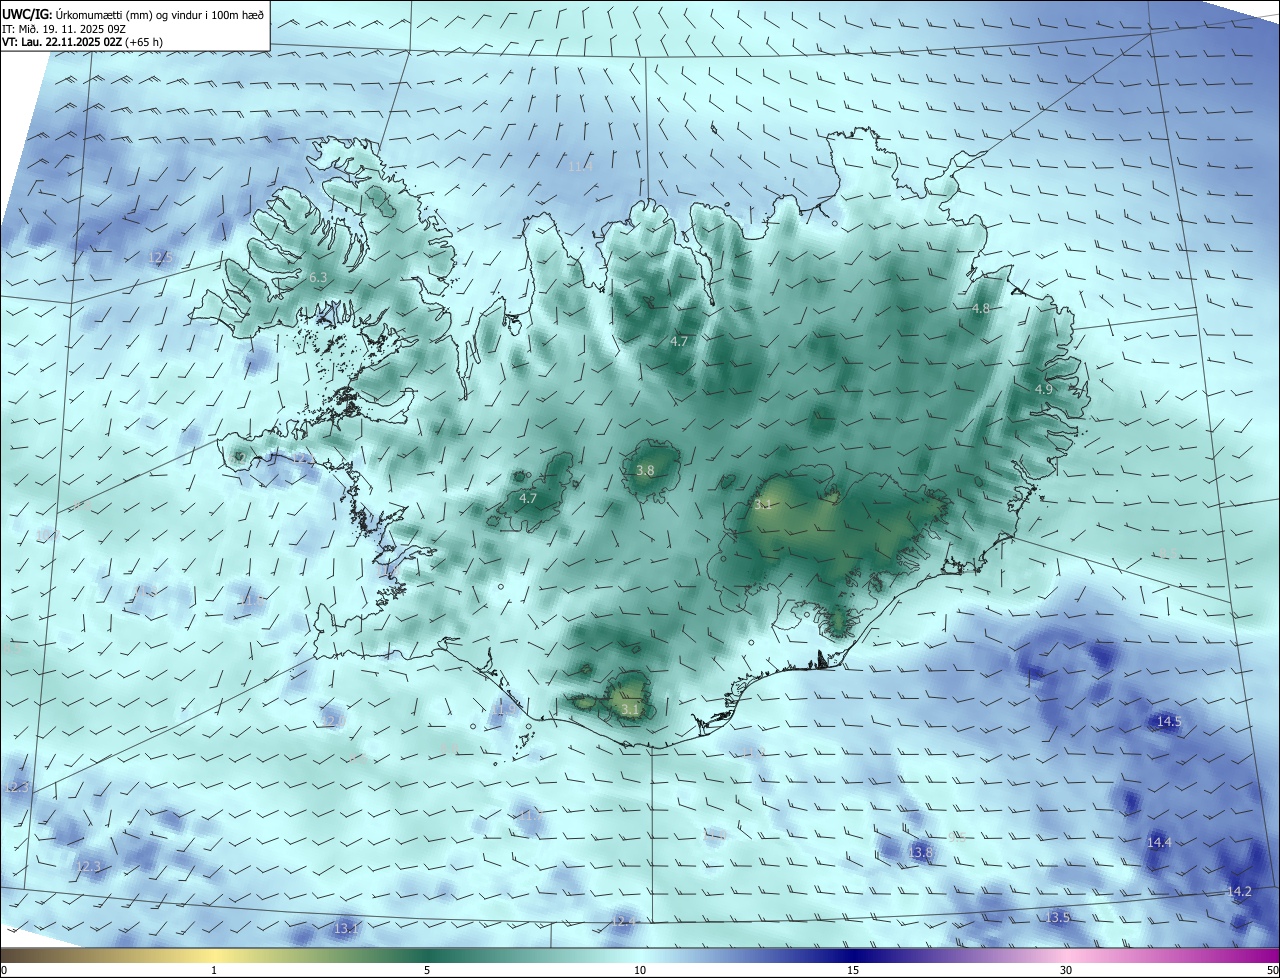
Task: Click the 14.5 value in the southeastern sea
Action: 1169,721
